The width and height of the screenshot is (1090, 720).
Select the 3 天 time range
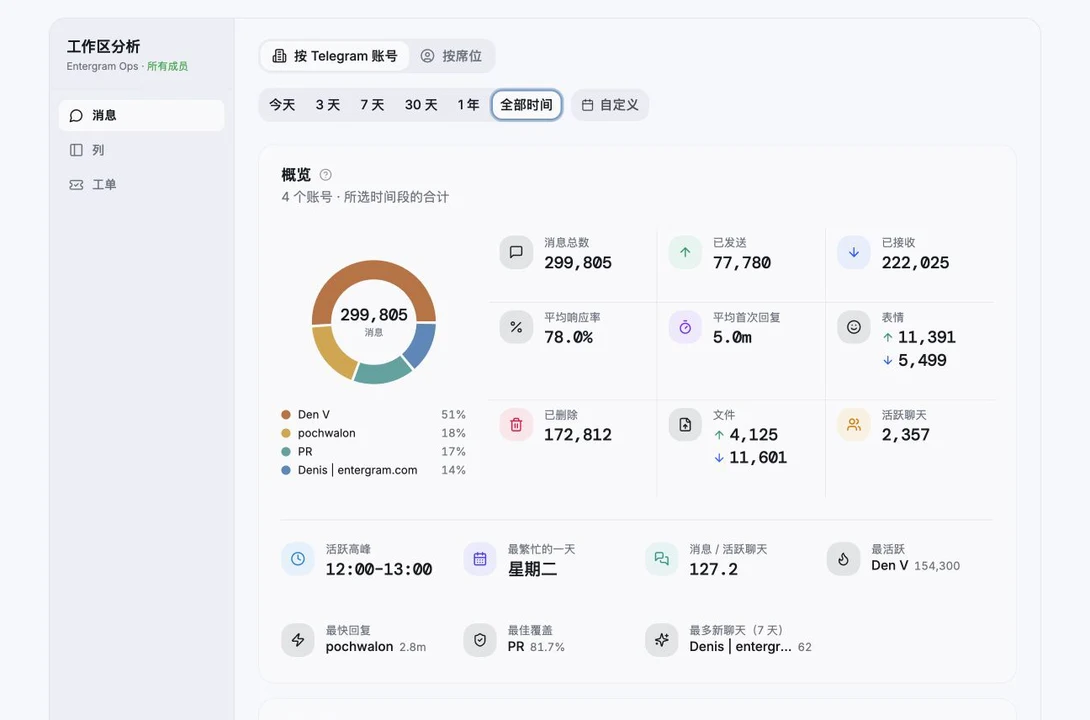327,105
